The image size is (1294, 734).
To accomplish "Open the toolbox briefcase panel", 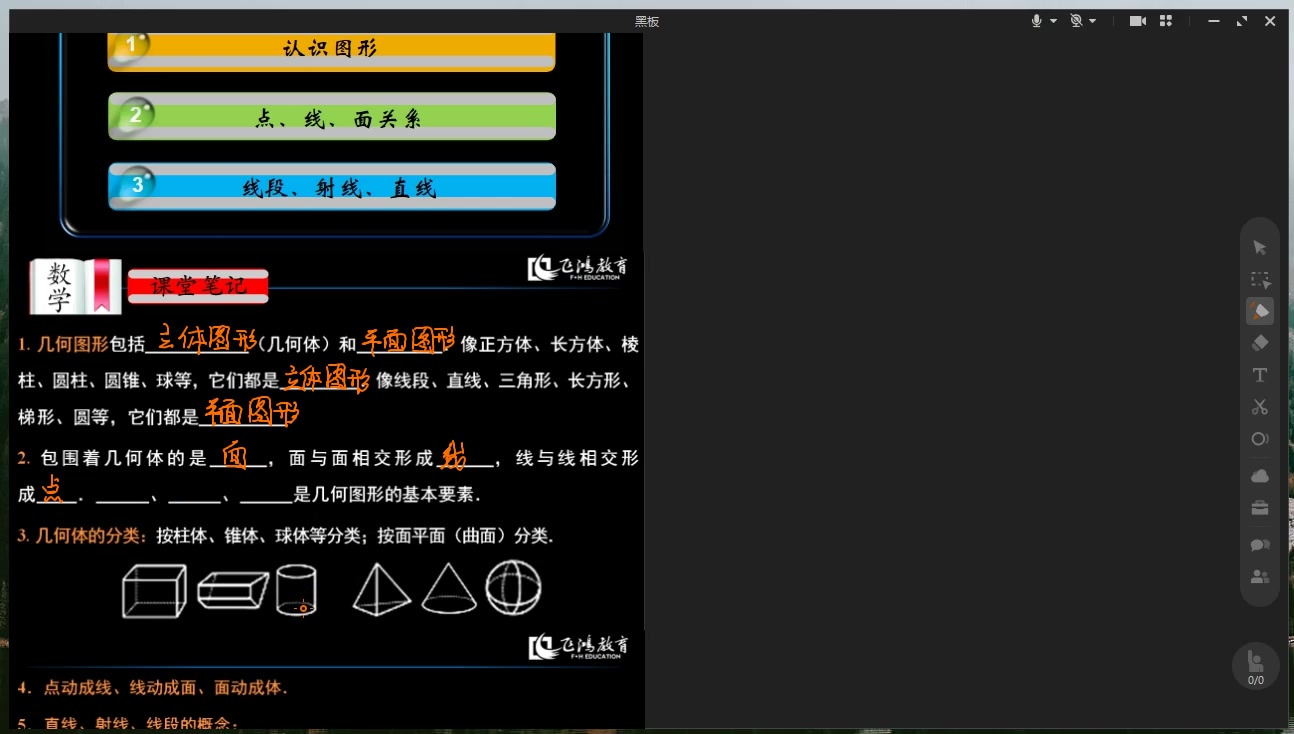I will [1260, 508].
